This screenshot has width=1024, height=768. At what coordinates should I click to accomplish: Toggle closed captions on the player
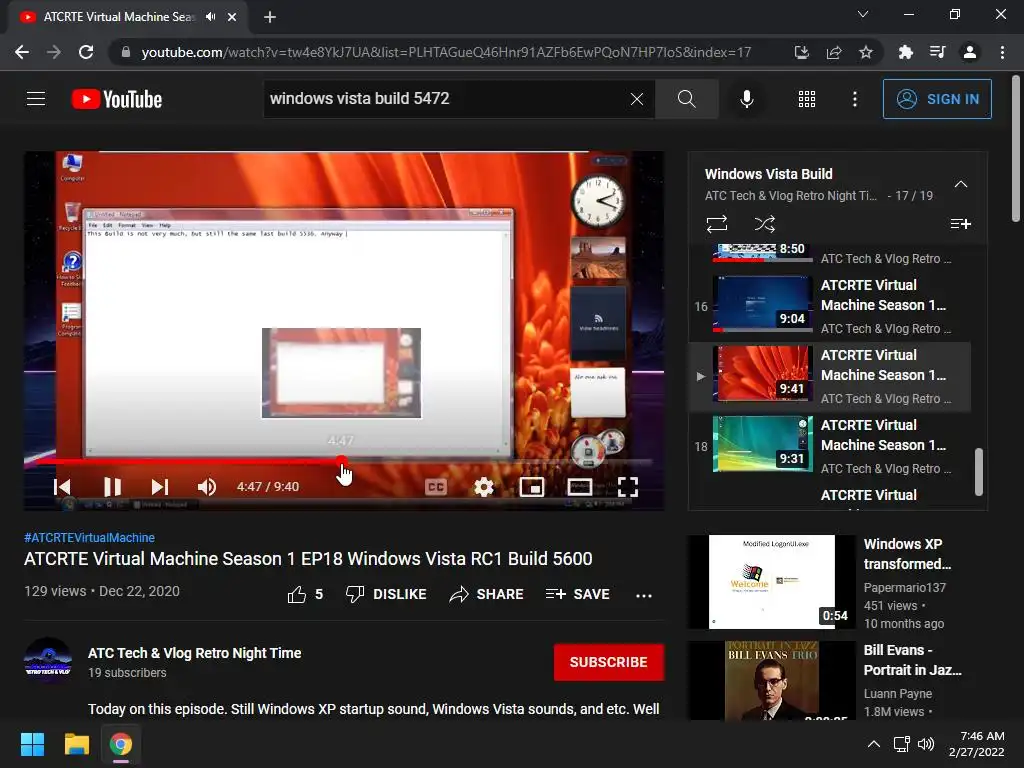436,487
